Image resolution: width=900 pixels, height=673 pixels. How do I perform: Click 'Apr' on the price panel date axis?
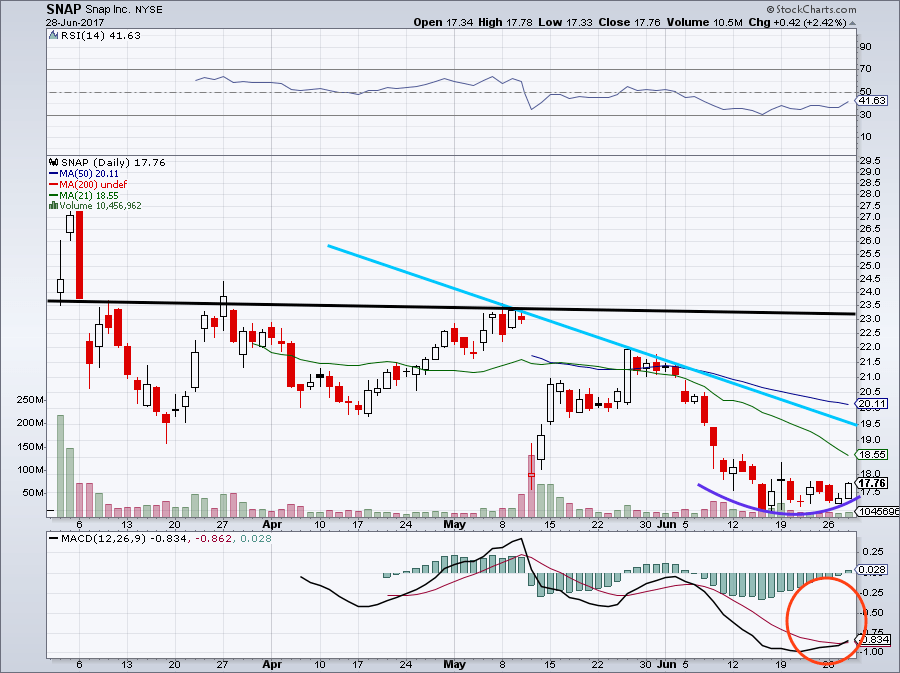271,524
